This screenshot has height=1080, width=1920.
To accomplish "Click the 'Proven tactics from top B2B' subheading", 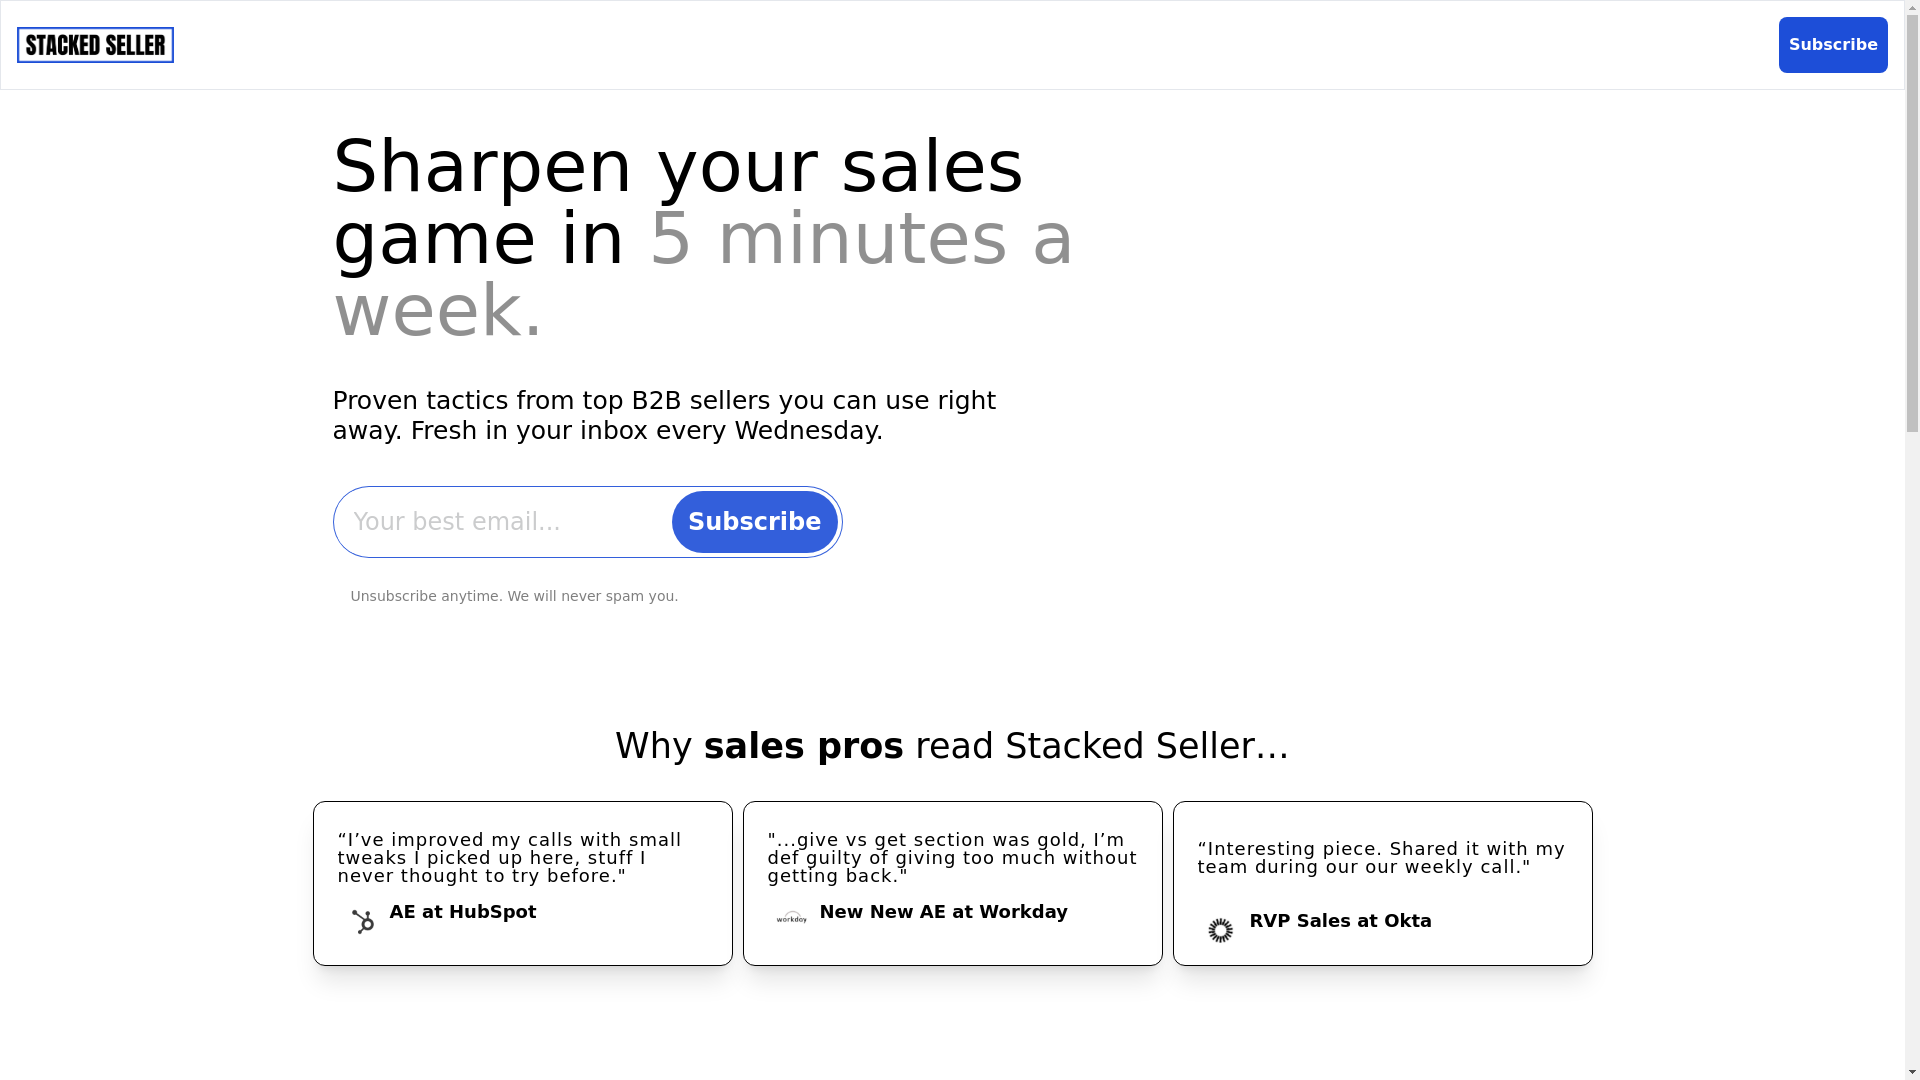I will point(663,415).
